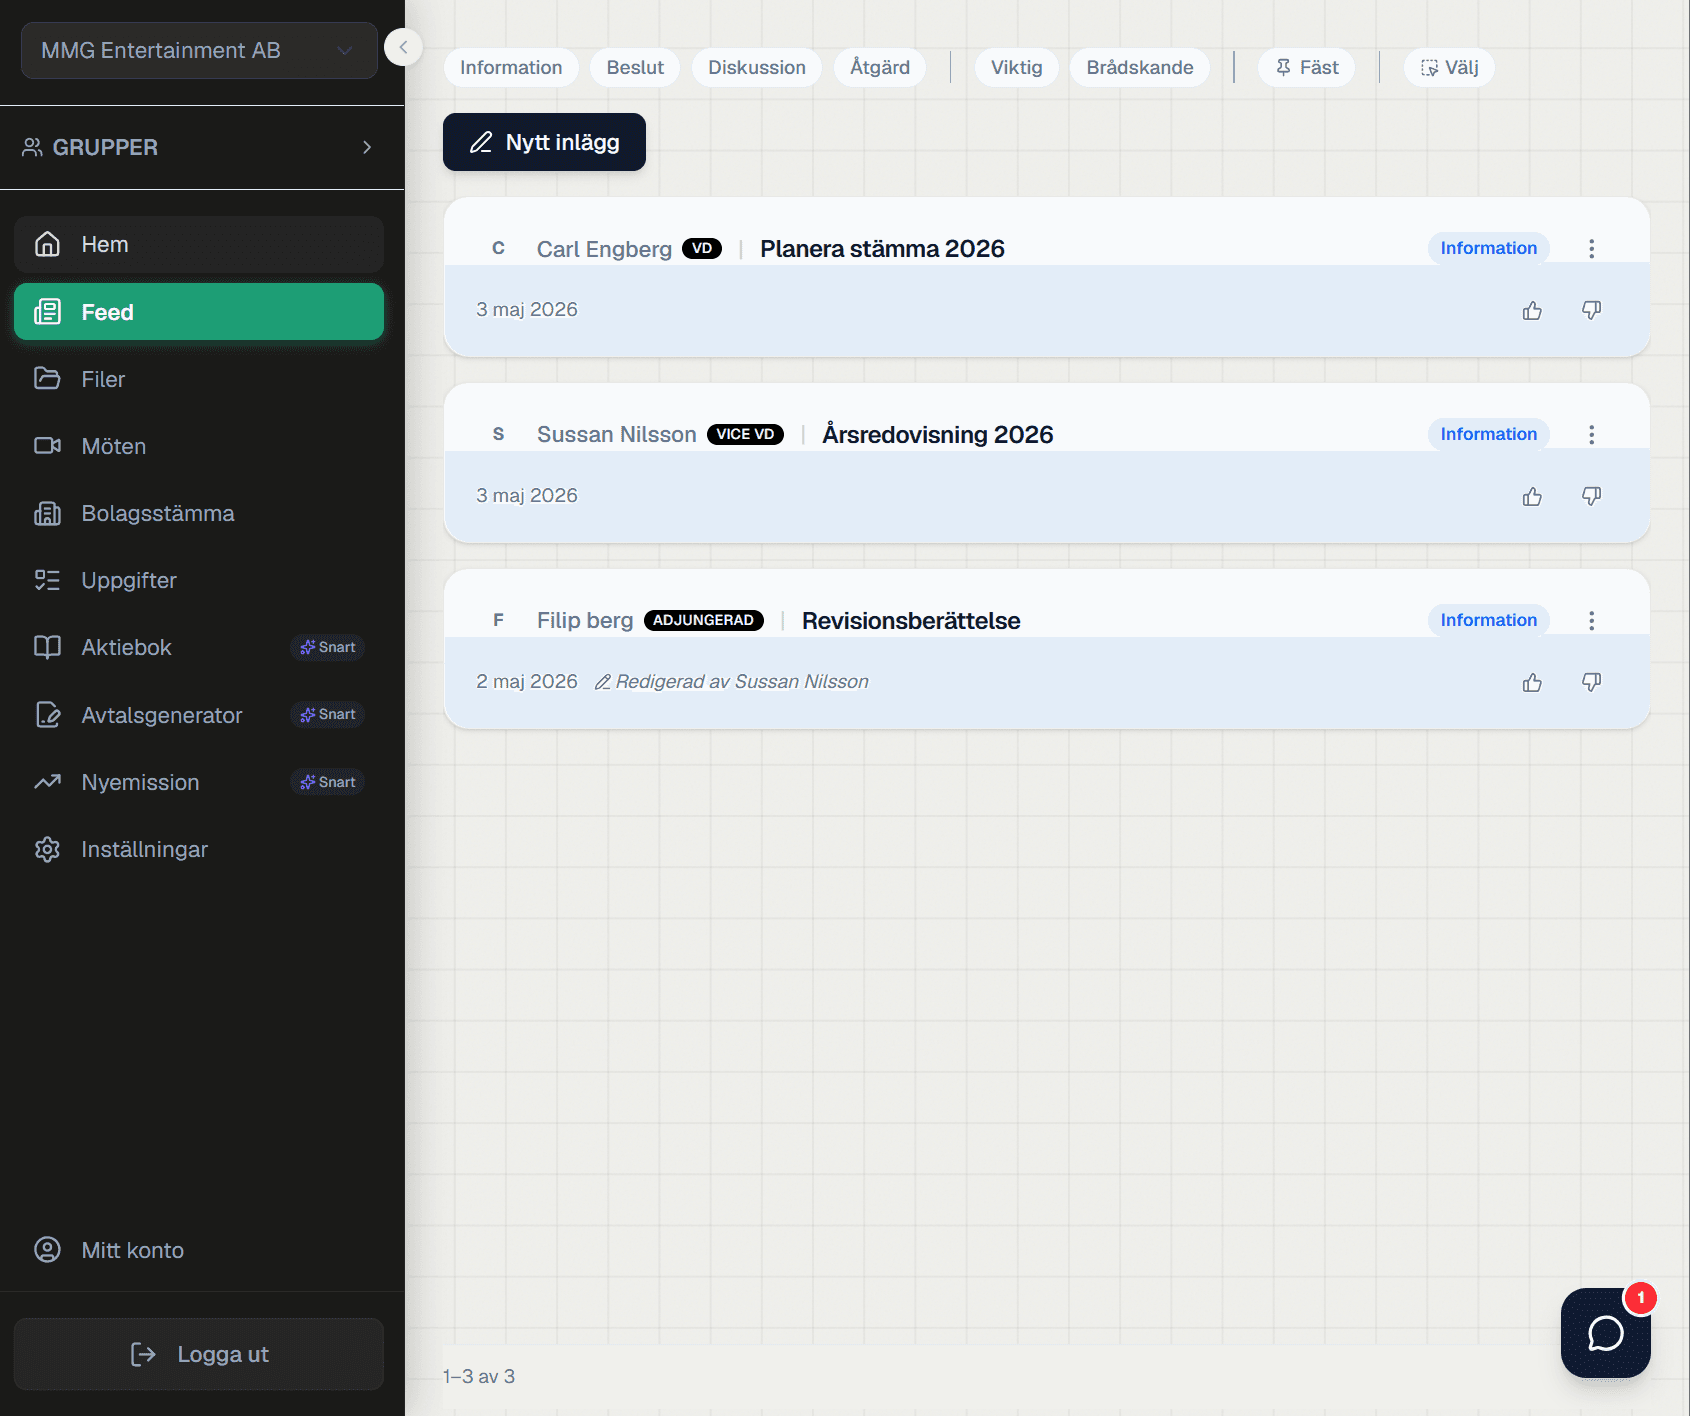Filter the feed by Information
The image size is (1690, 1416).
click(x=511, y=67)
